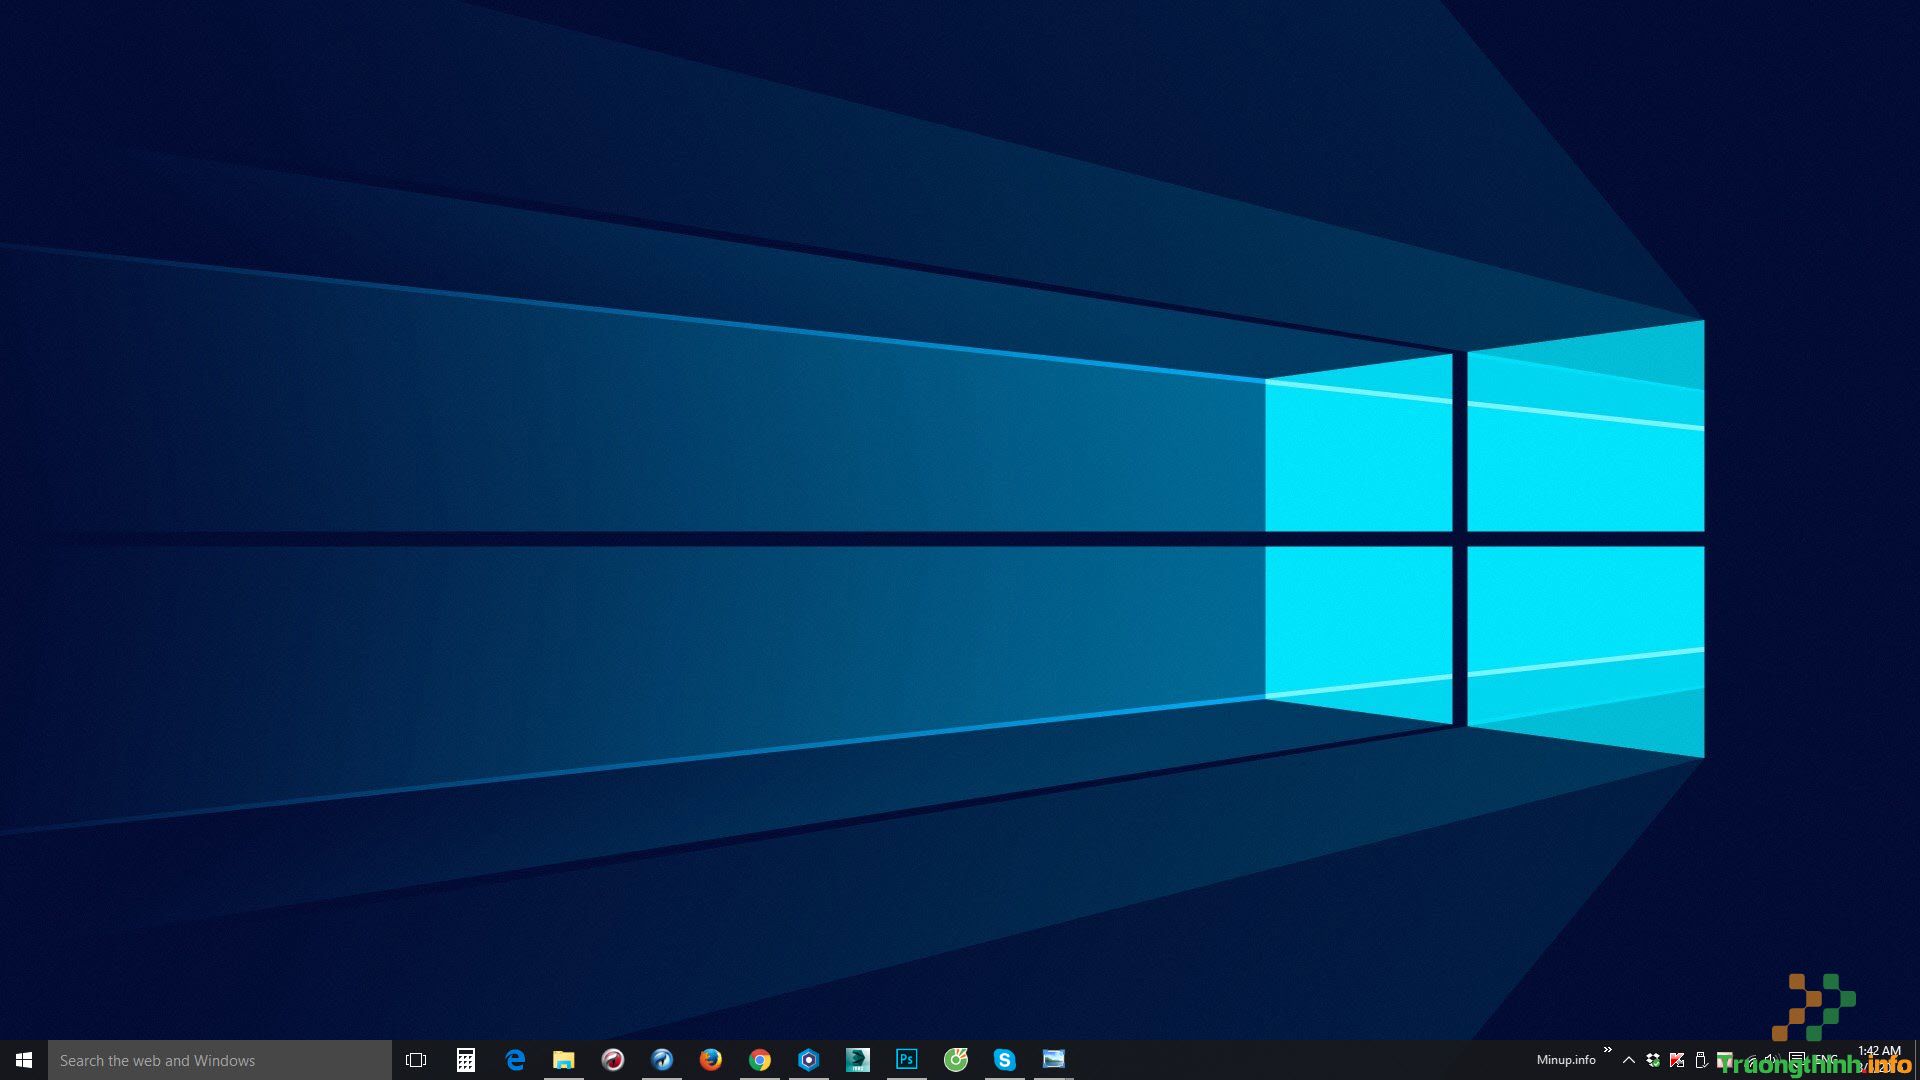Open the green Cốc Cốc browser icon
The width and height of the screenshot is (1920, 1080).
pos(956,1060)
